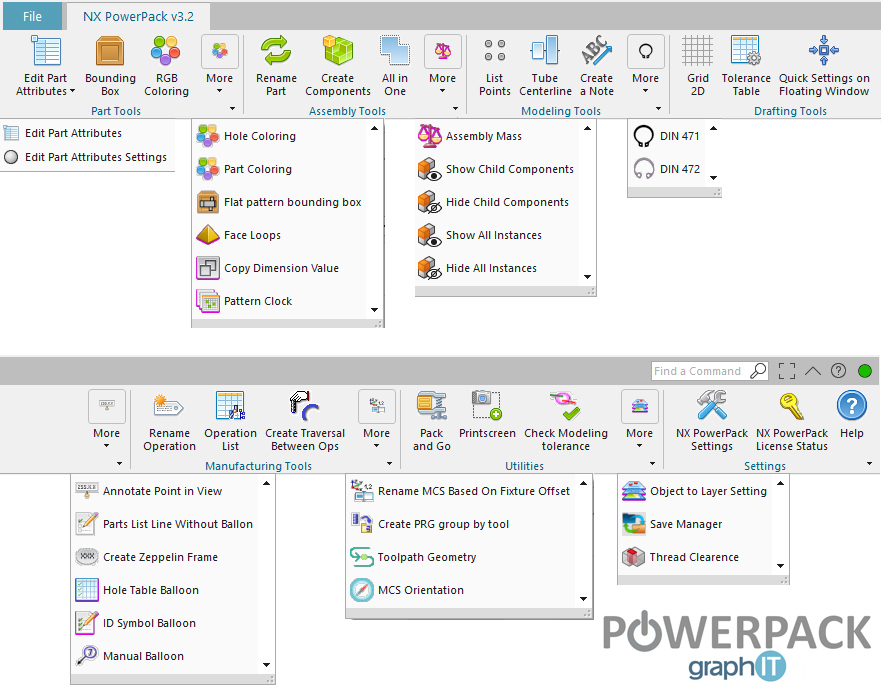
Task: Open Manufacturing Tools More dropdown
Action: (376, 420)
